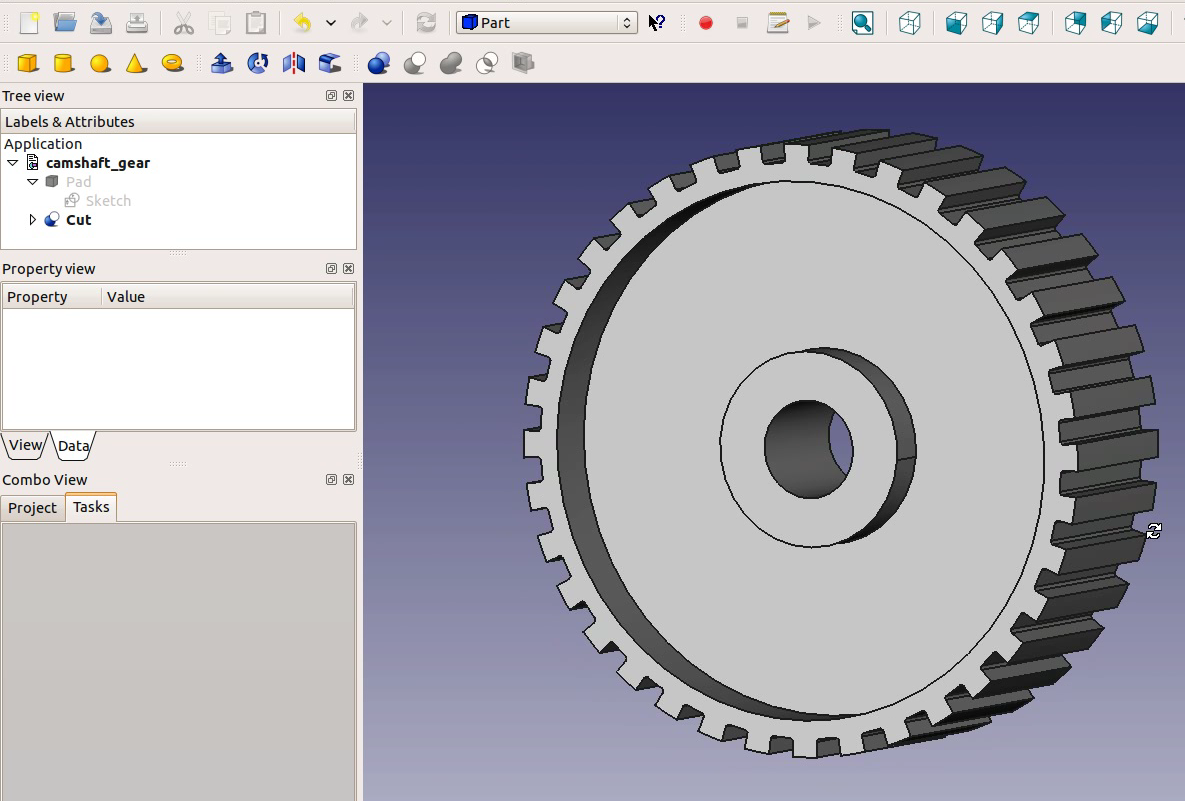Activate the What's This help cursor
This screenshot has height=801, width=1185.
tap(657, 21)
